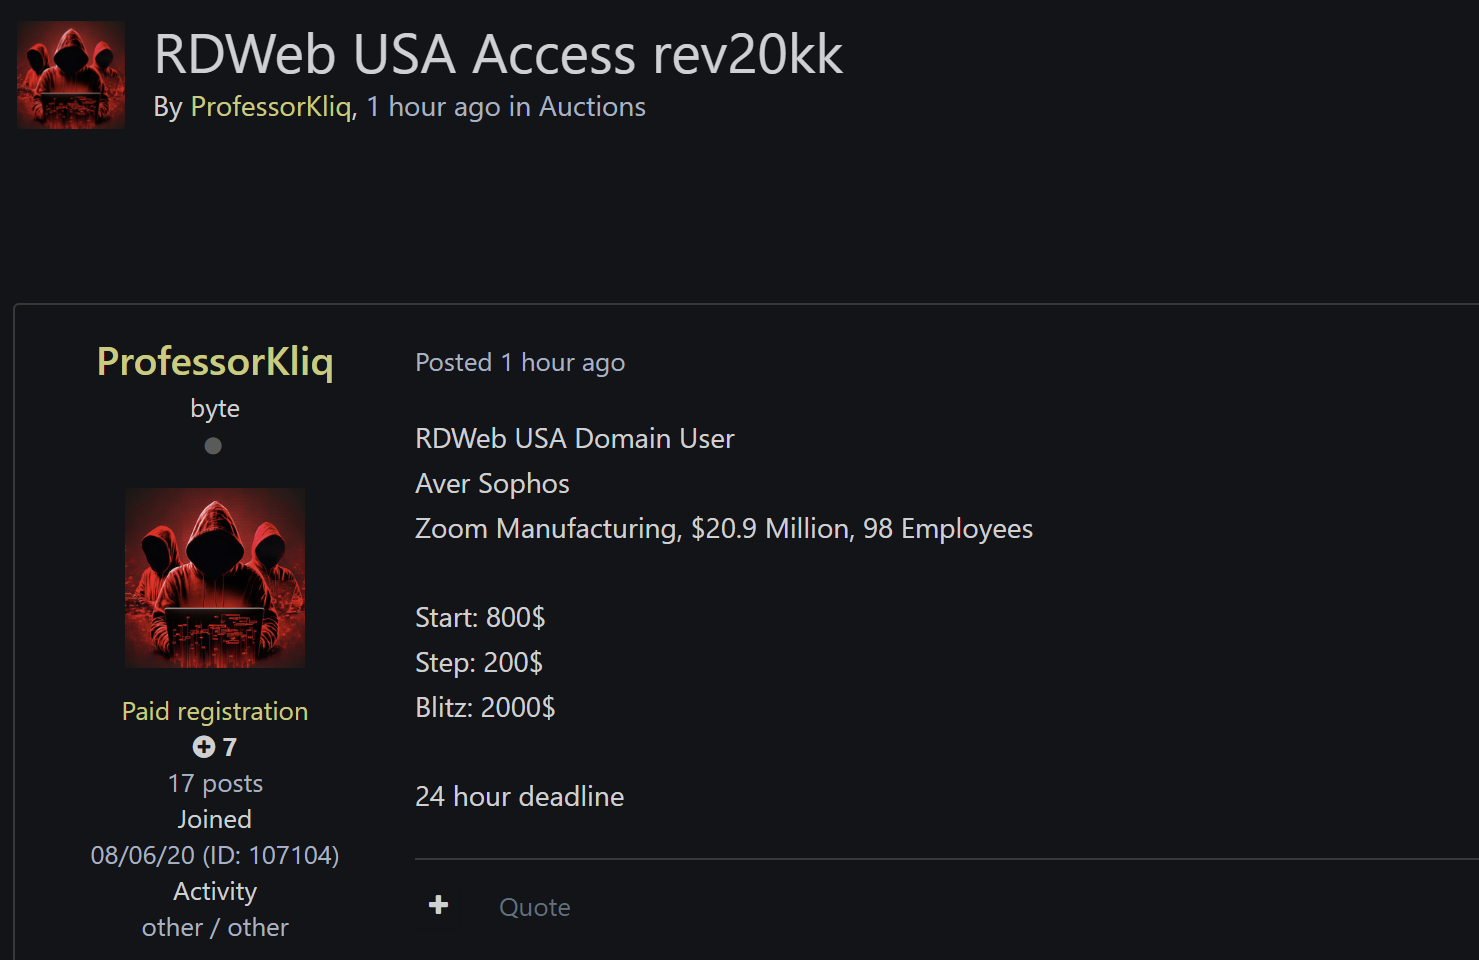Click the 'byte' rank label
This screenshot has width=1479, height=960.
pyautogui.click(x=214, y=408)
